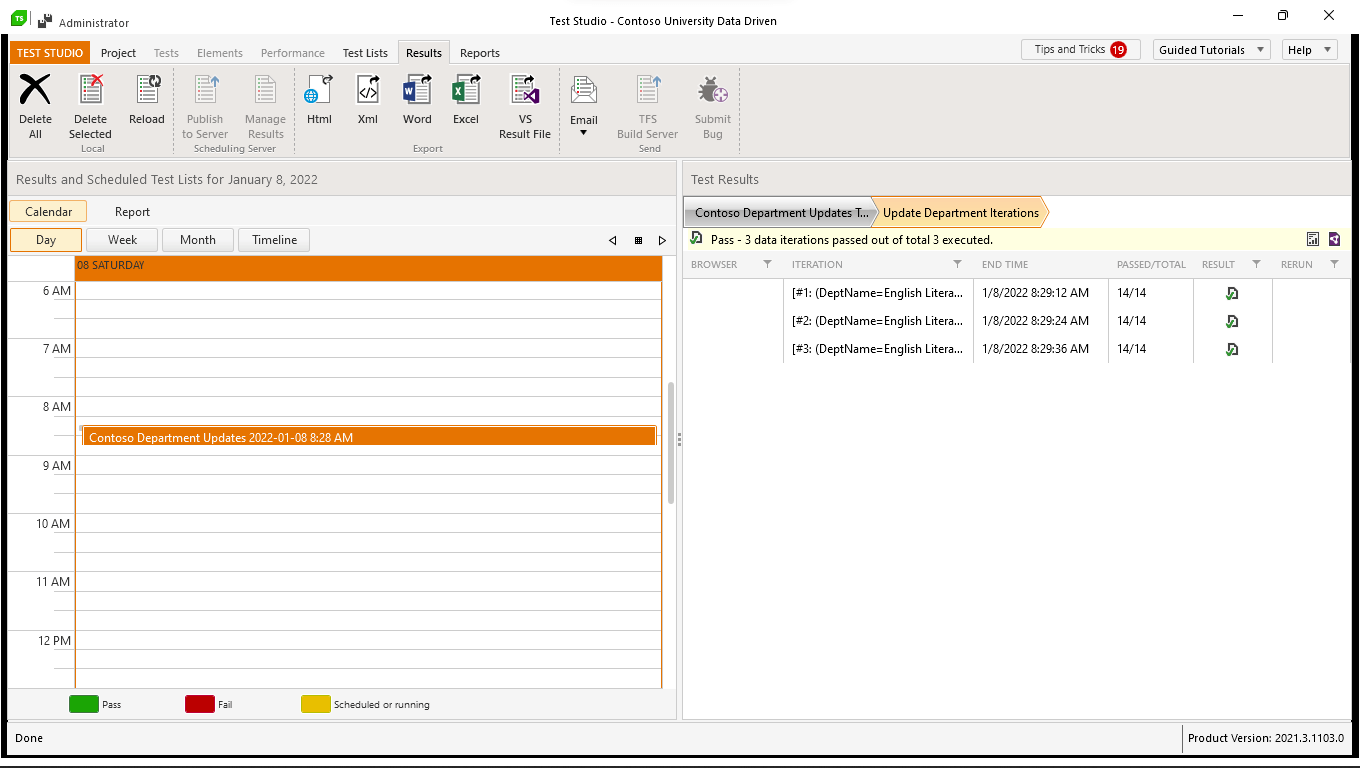The width and height of the screenshot is (1360, 768).
Task: Switch calendar to Week view
Action: (122, 240)
